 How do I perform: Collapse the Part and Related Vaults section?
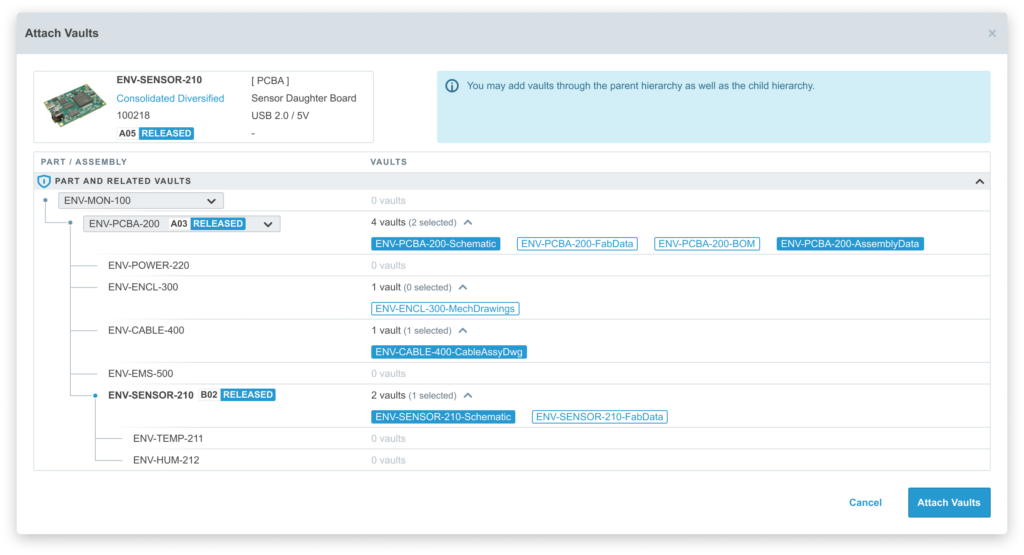[x=979, y=182]
